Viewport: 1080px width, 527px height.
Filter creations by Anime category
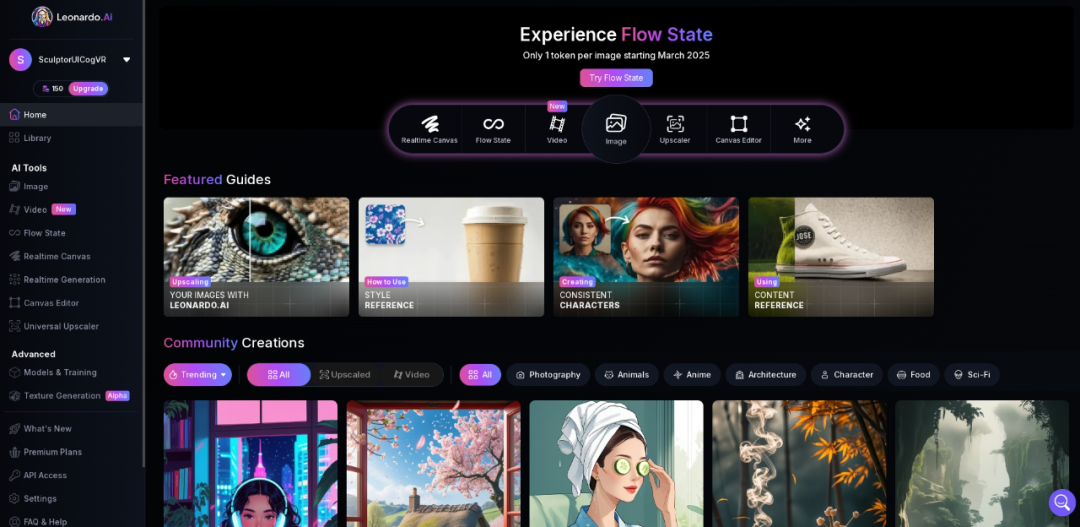click(692, 375)
